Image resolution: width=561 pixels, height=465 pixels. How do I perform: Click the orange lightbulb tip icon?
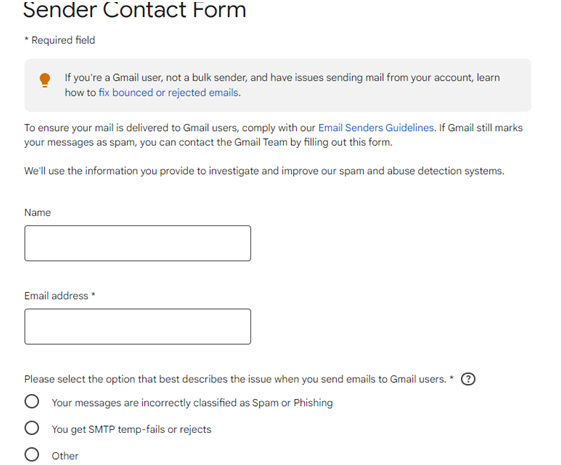click(45, 80)
